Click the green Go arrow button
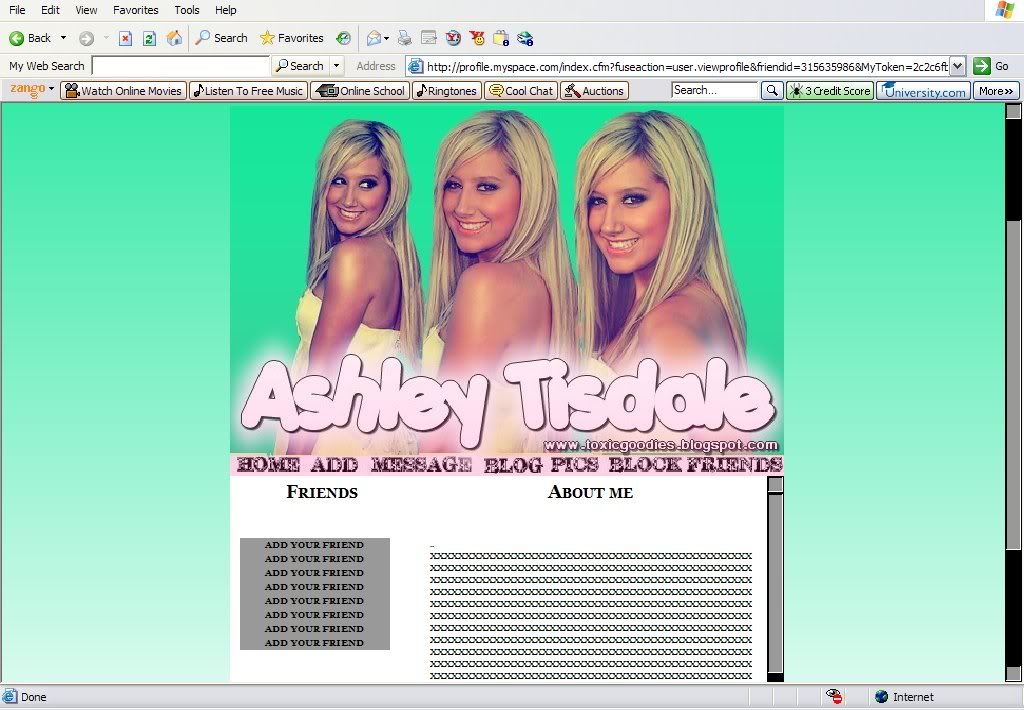1024x710 pixels. point(982,66)
